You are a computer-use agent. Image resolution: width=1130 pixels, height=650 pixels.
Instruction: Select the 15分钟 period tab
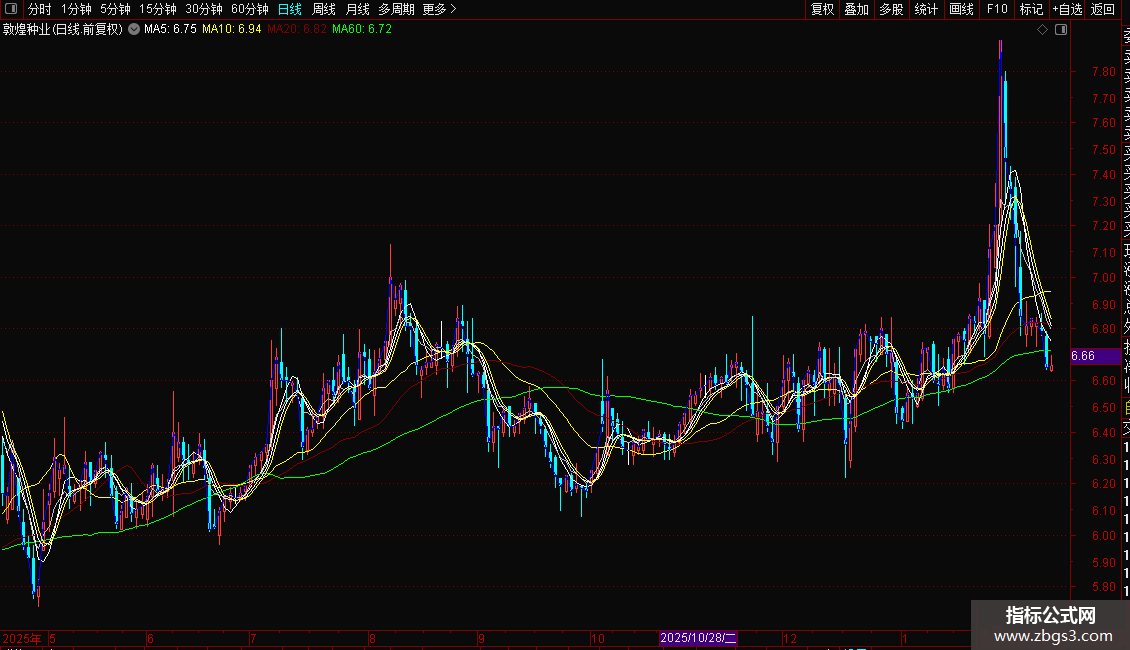158,9
